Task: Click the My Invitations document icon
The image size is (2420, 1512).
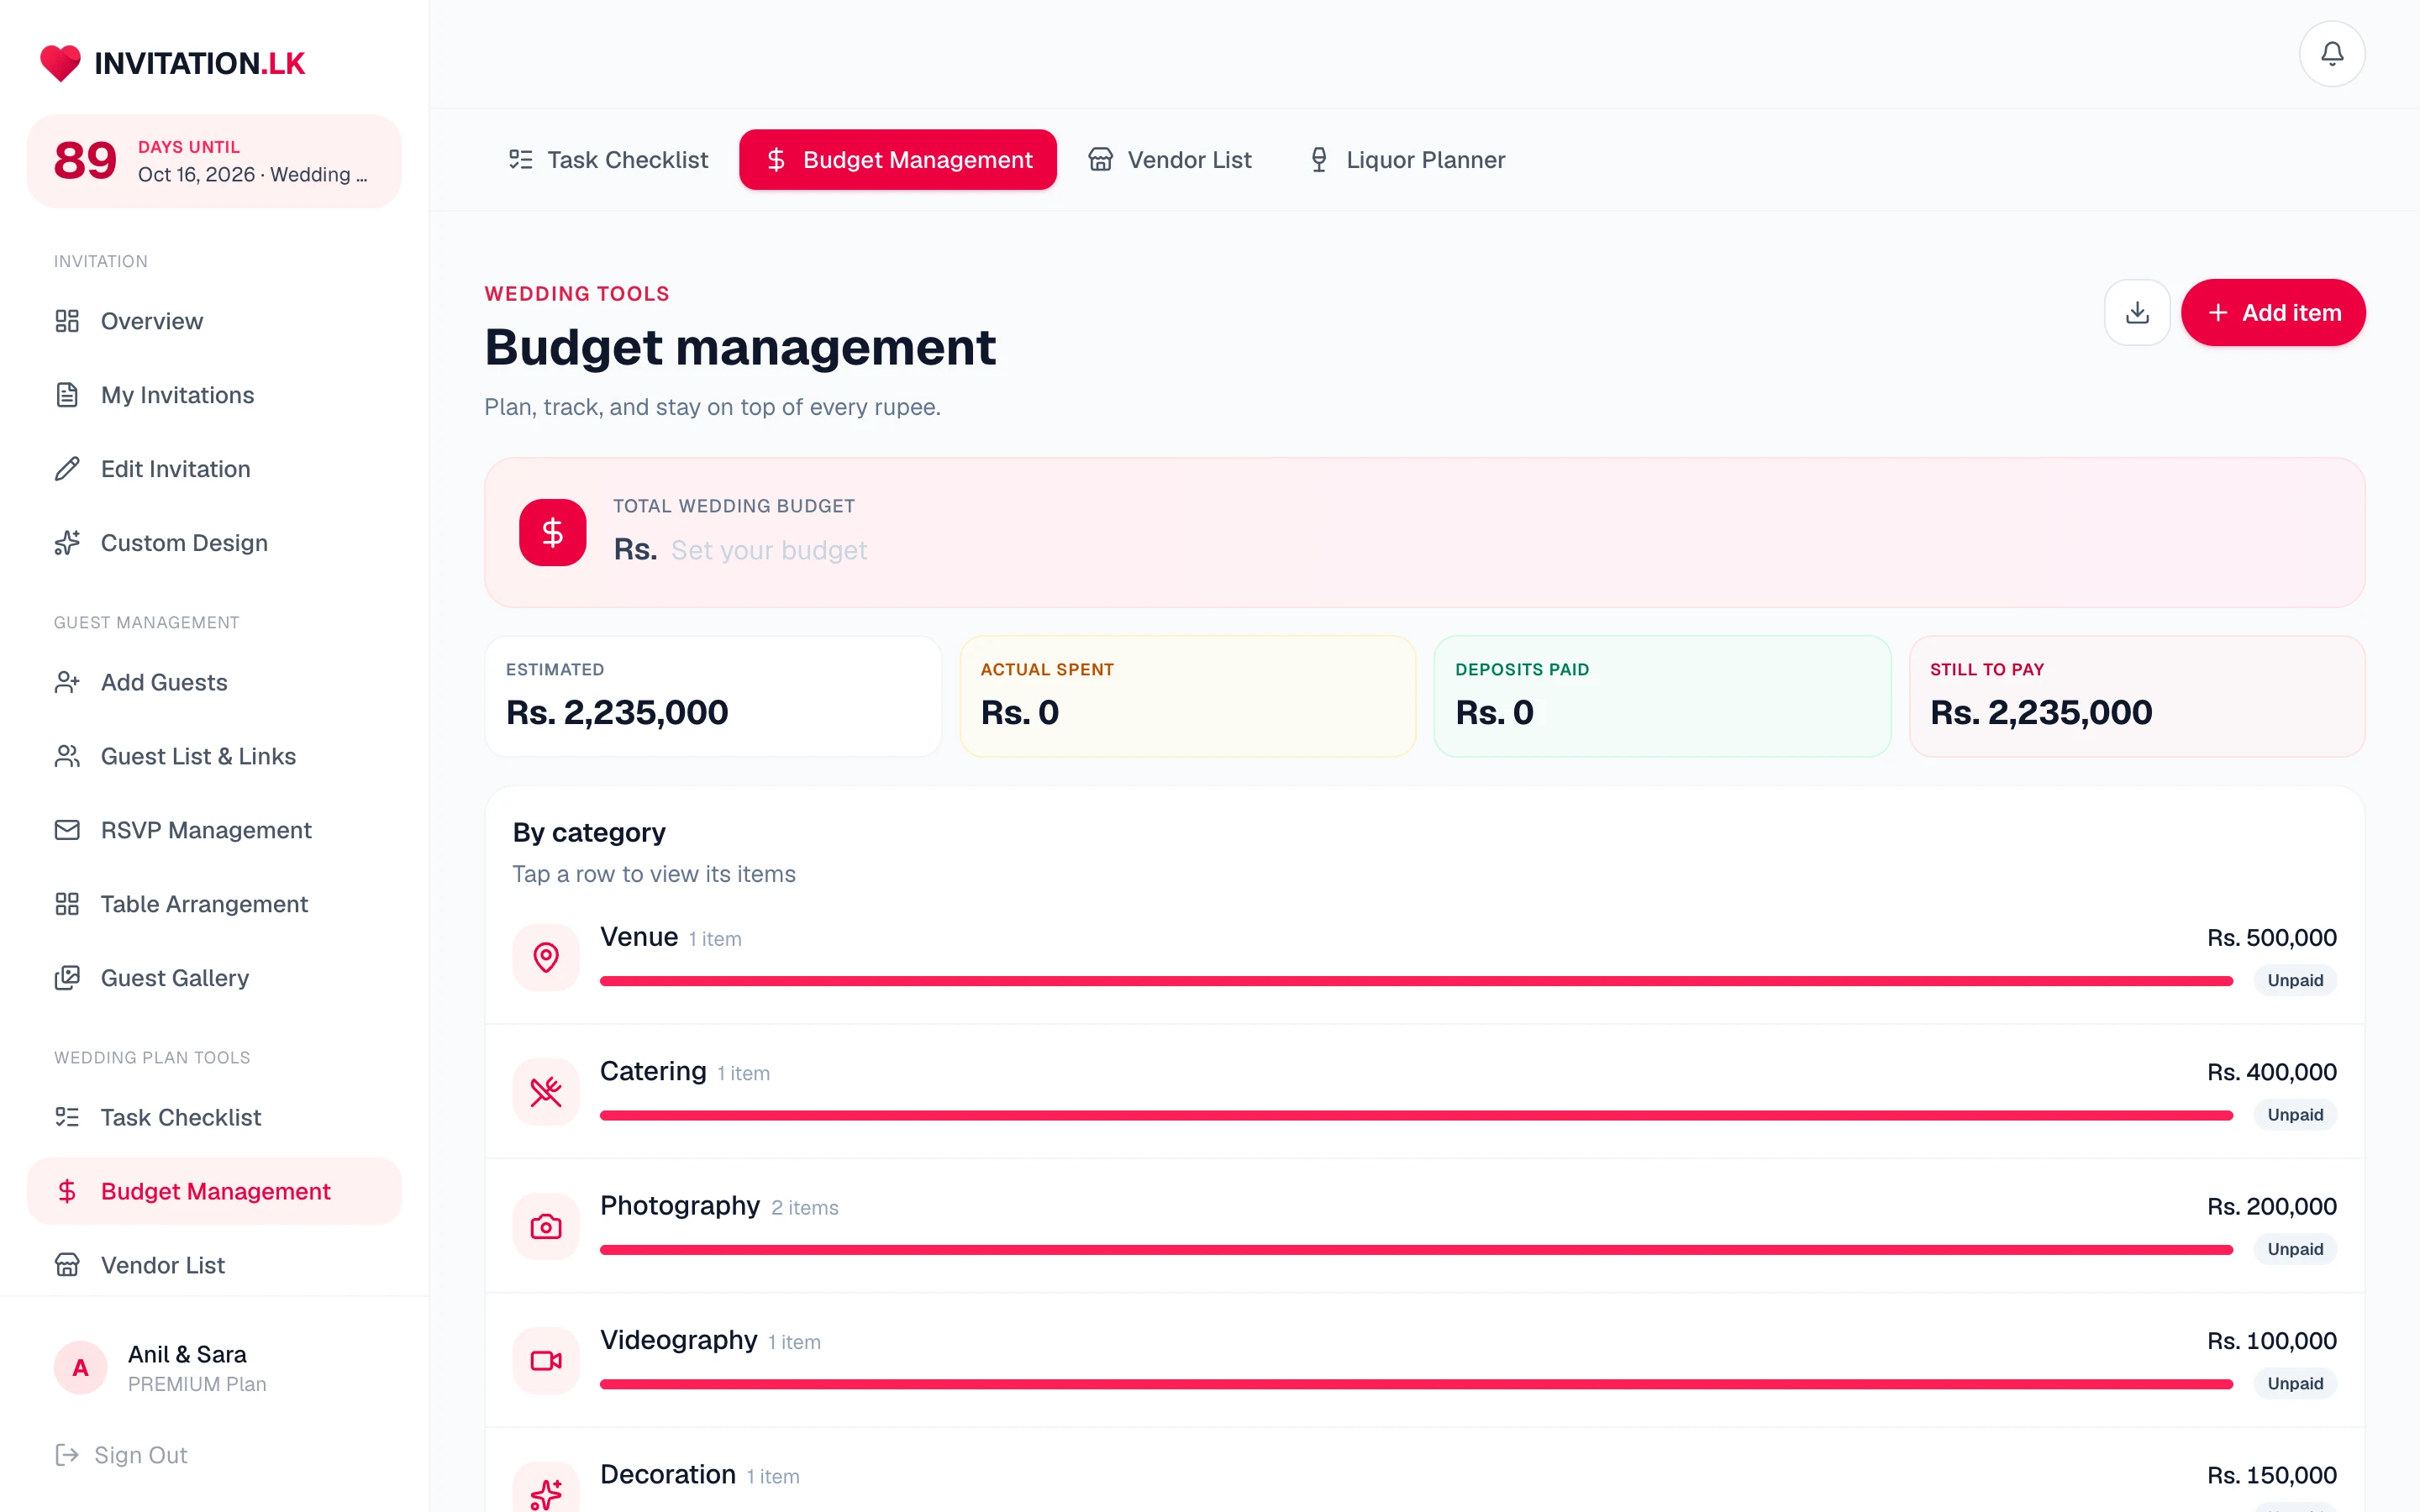Action: 67,395
